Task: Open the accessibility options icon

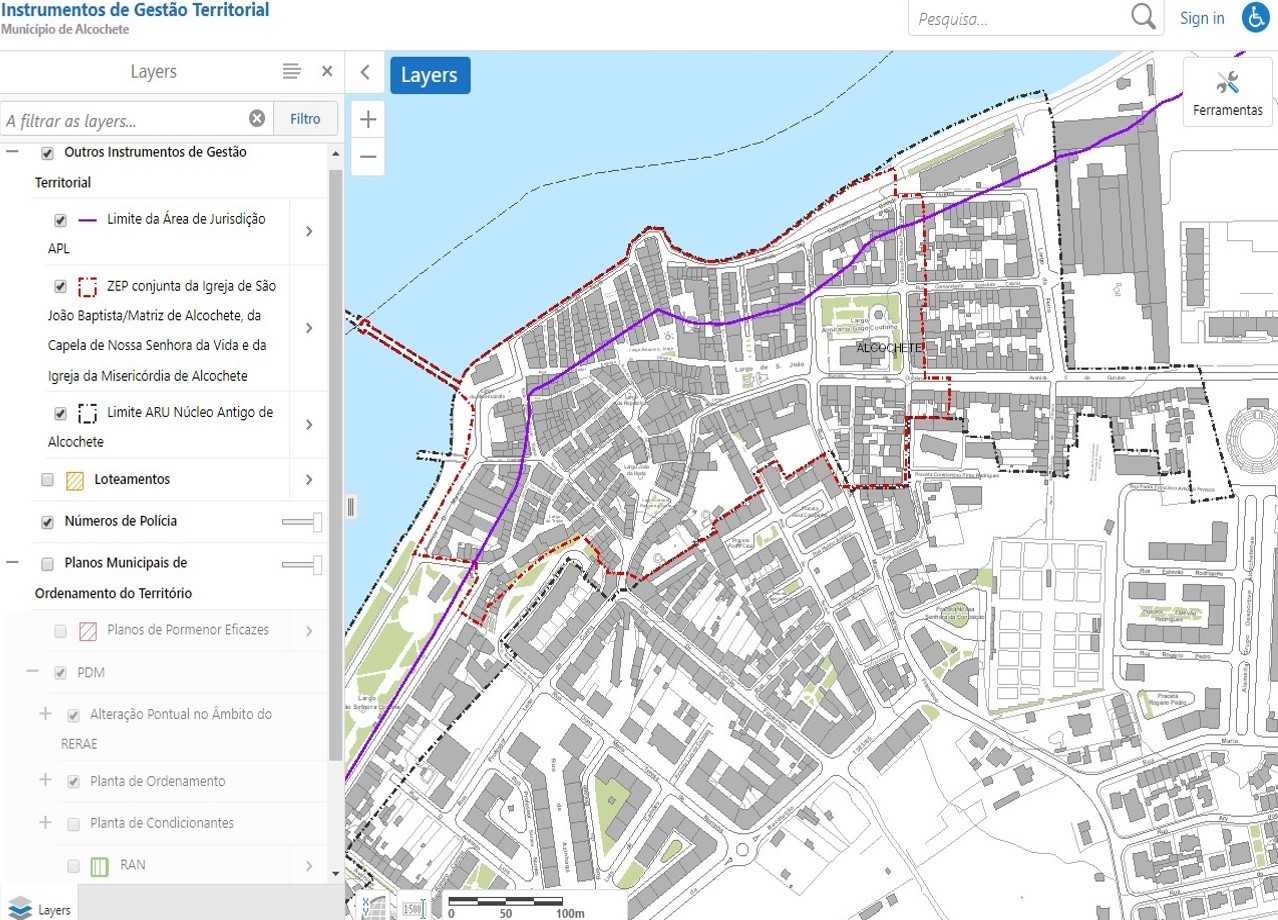Action: (x=1255, y=18)
